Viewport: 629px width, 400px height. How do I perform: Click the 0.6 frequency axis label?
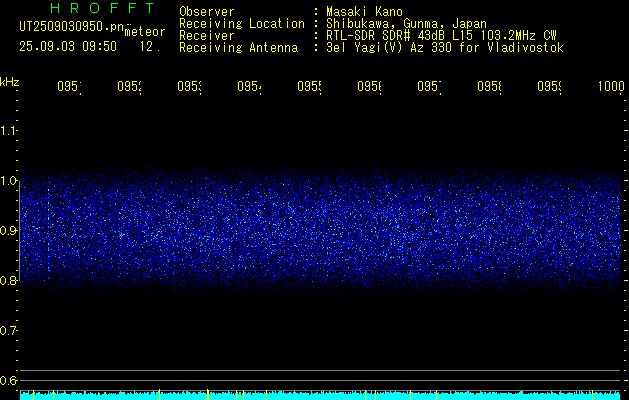[8, 380]
